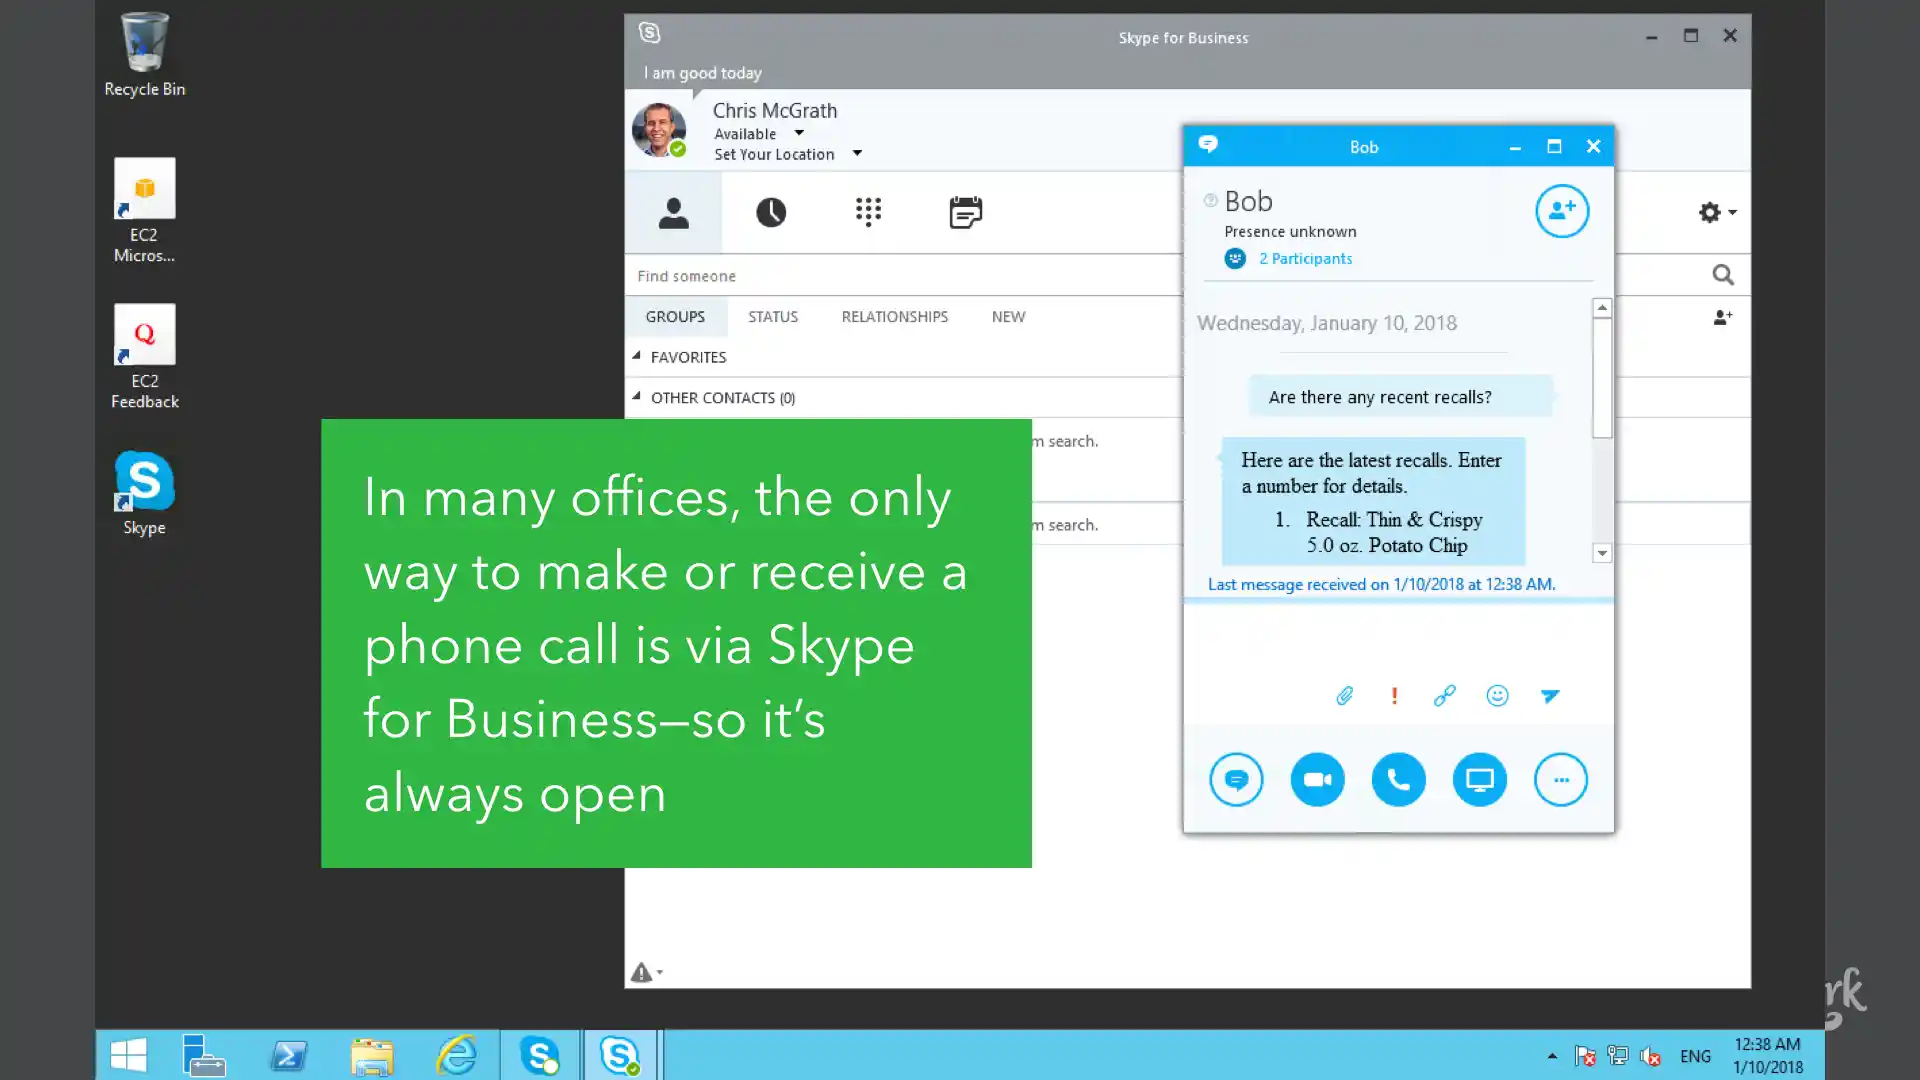Viewport: 1920px width, 1080px height.
Task: Switch to the Status tab
Action: [773, 317]
